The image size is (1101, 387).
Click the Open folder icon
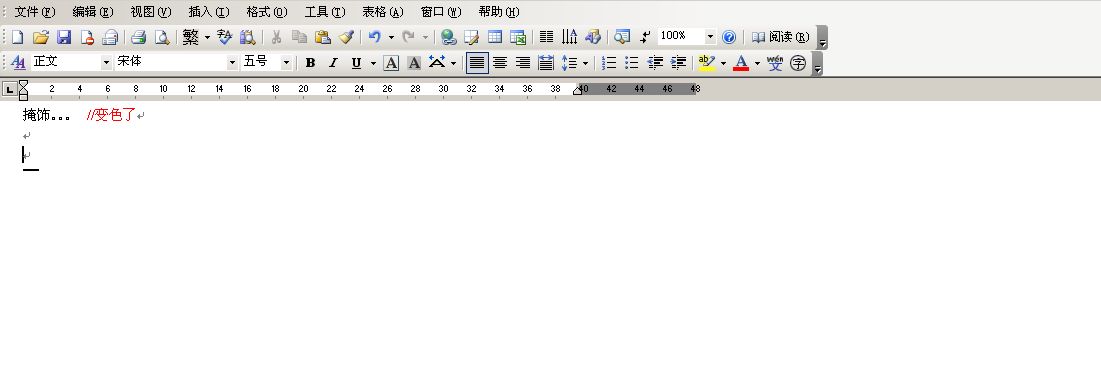click(x=41, y=37)
